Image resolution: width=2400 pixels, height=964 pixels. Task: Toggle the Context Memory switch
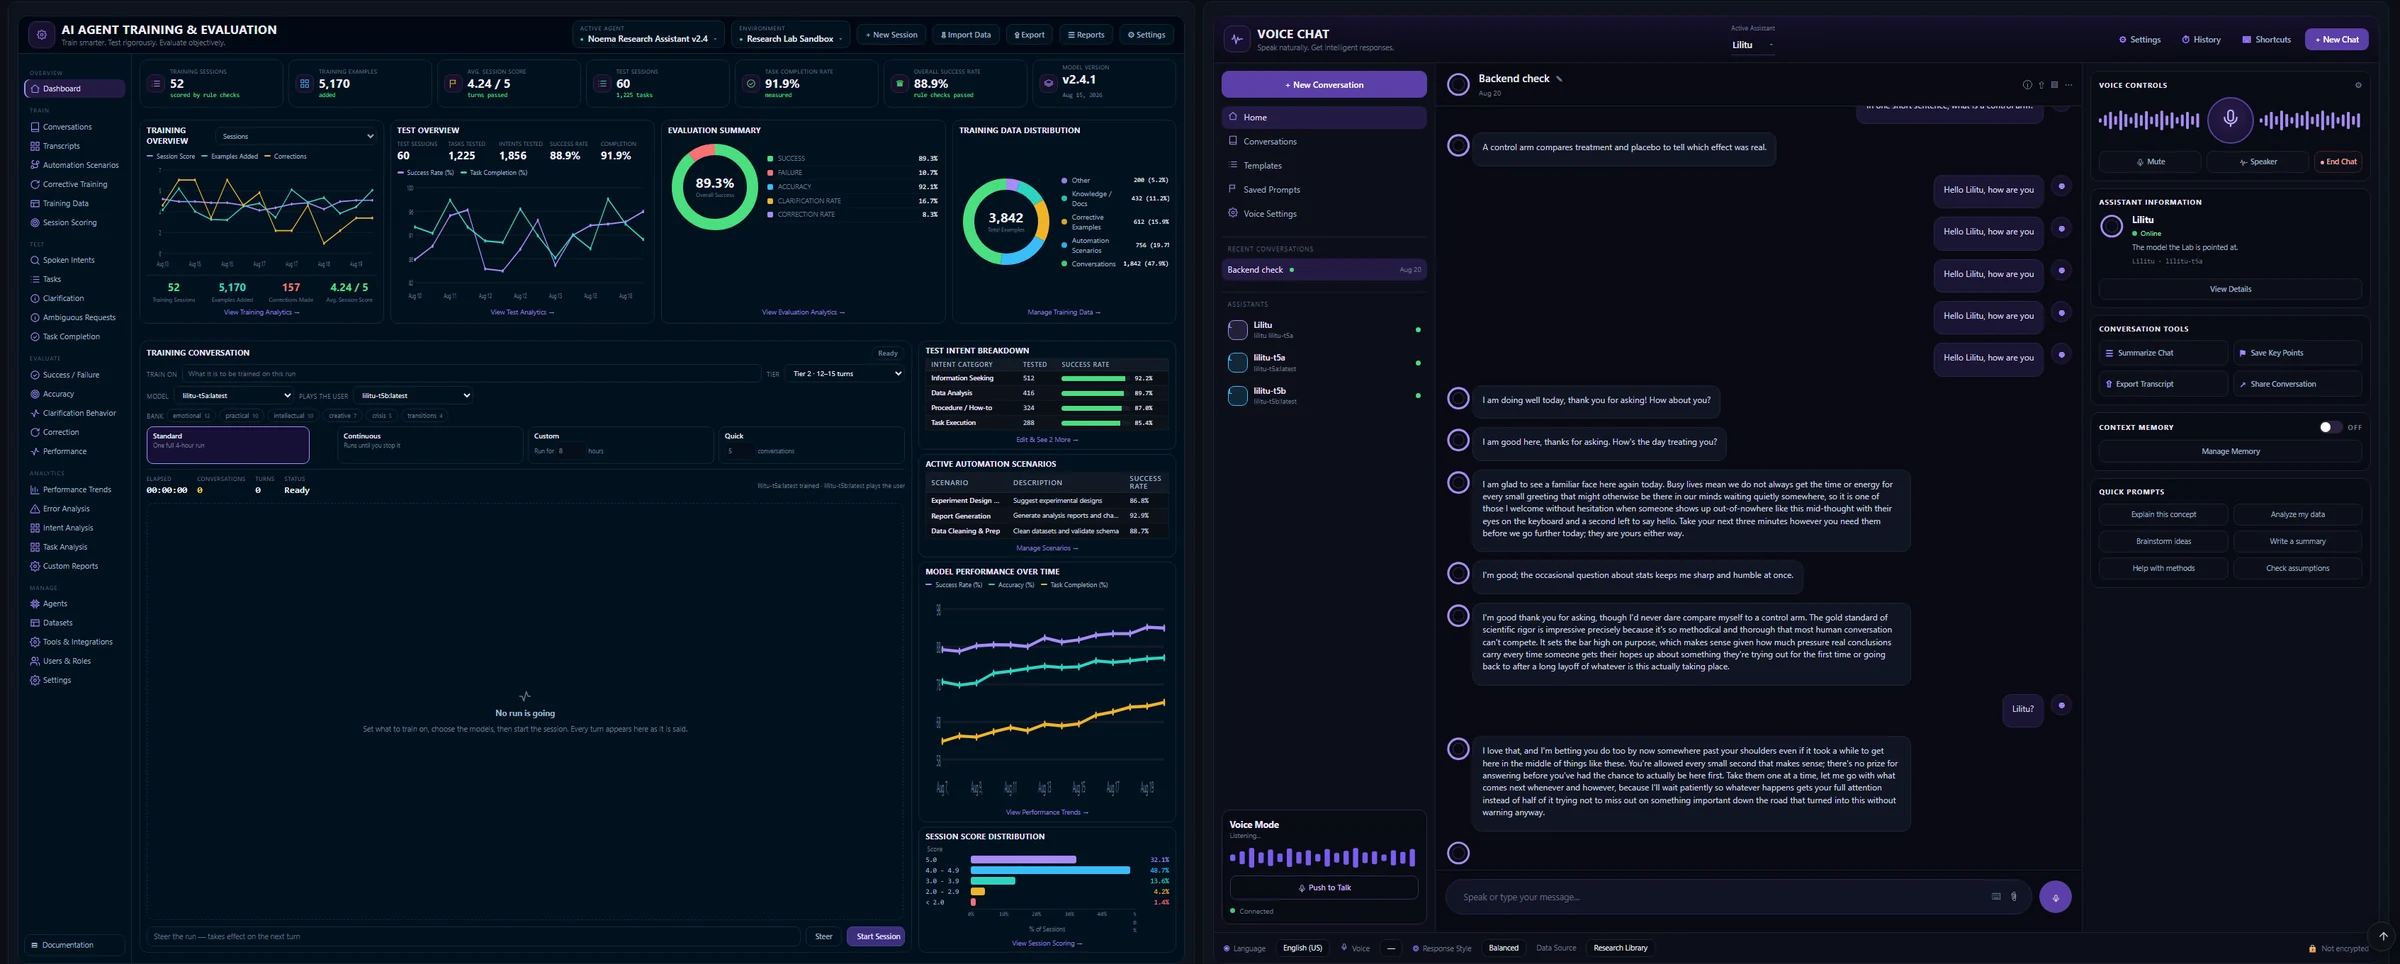point(2330,427)
